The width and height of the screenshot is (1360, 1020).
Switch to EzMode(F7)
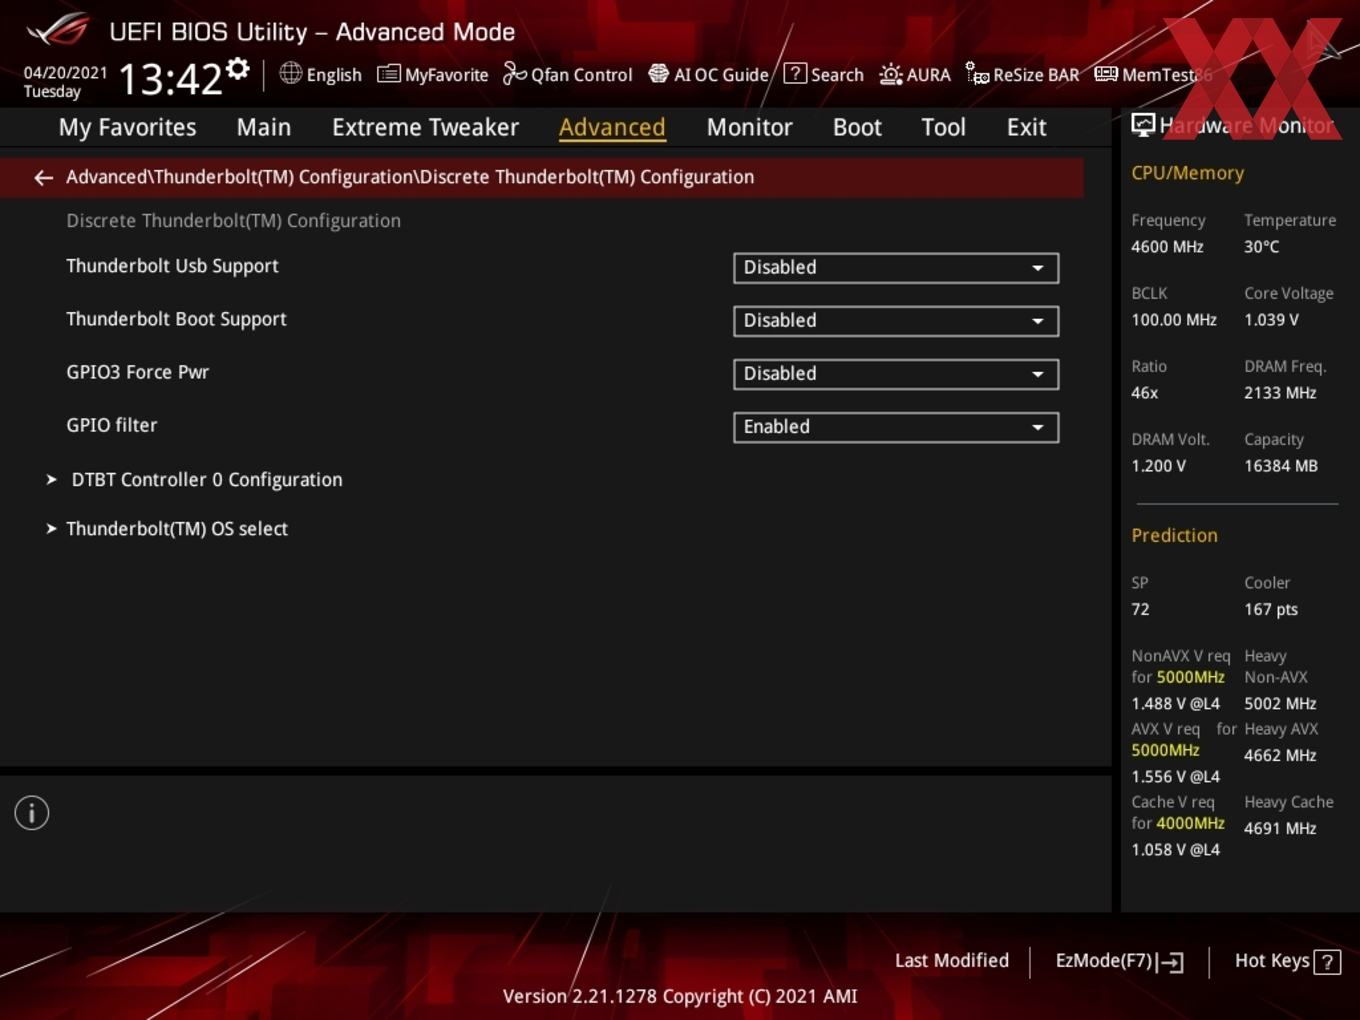pos(1119,961)
